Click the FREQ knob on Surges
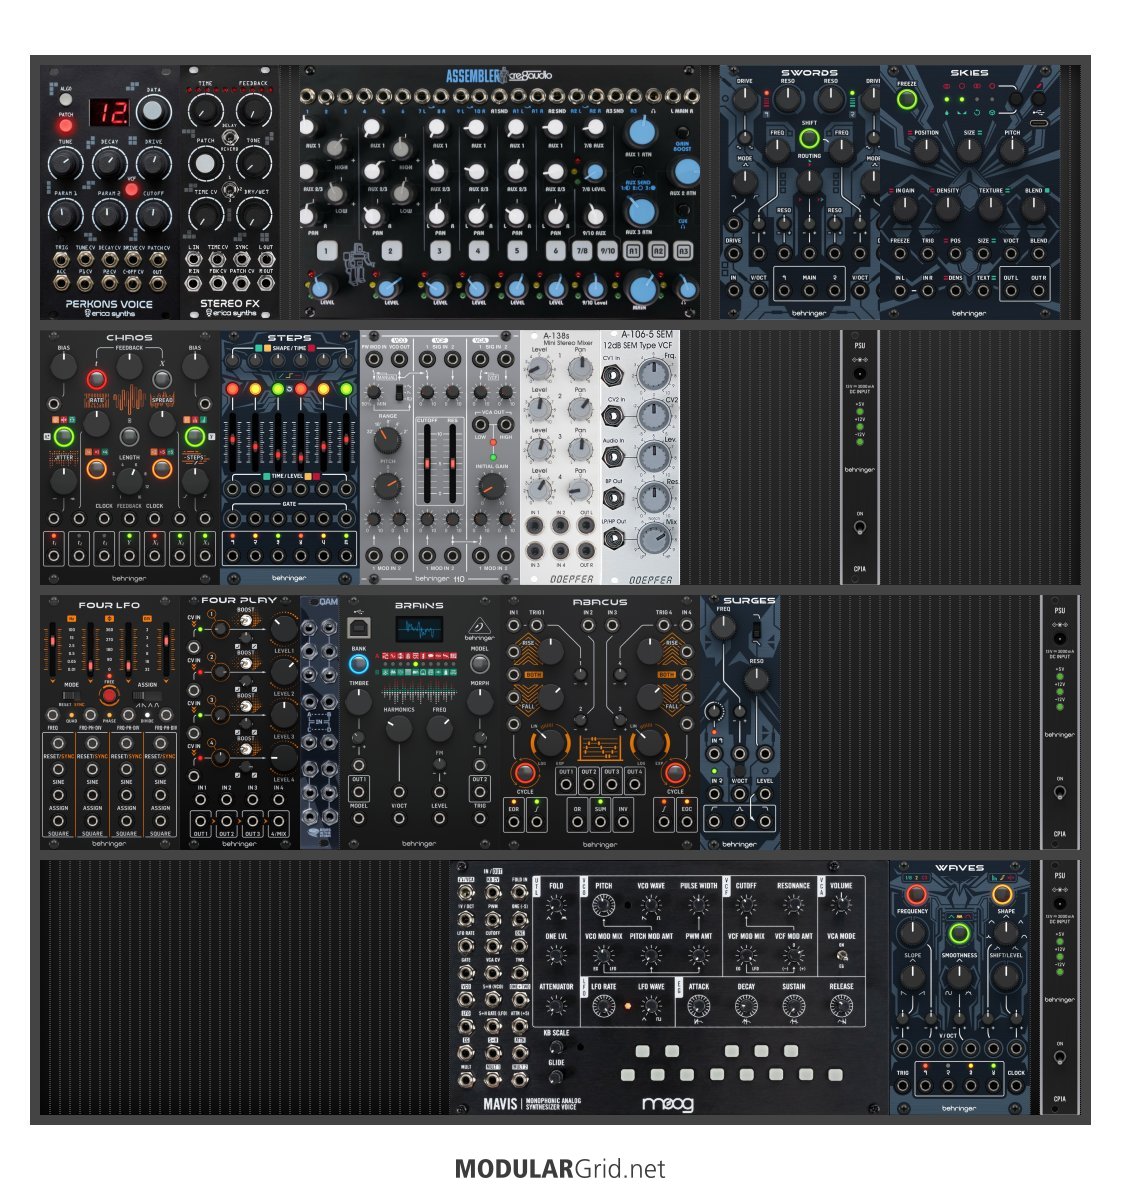Screen dimensions: 1121x1190 coord(723,627)
